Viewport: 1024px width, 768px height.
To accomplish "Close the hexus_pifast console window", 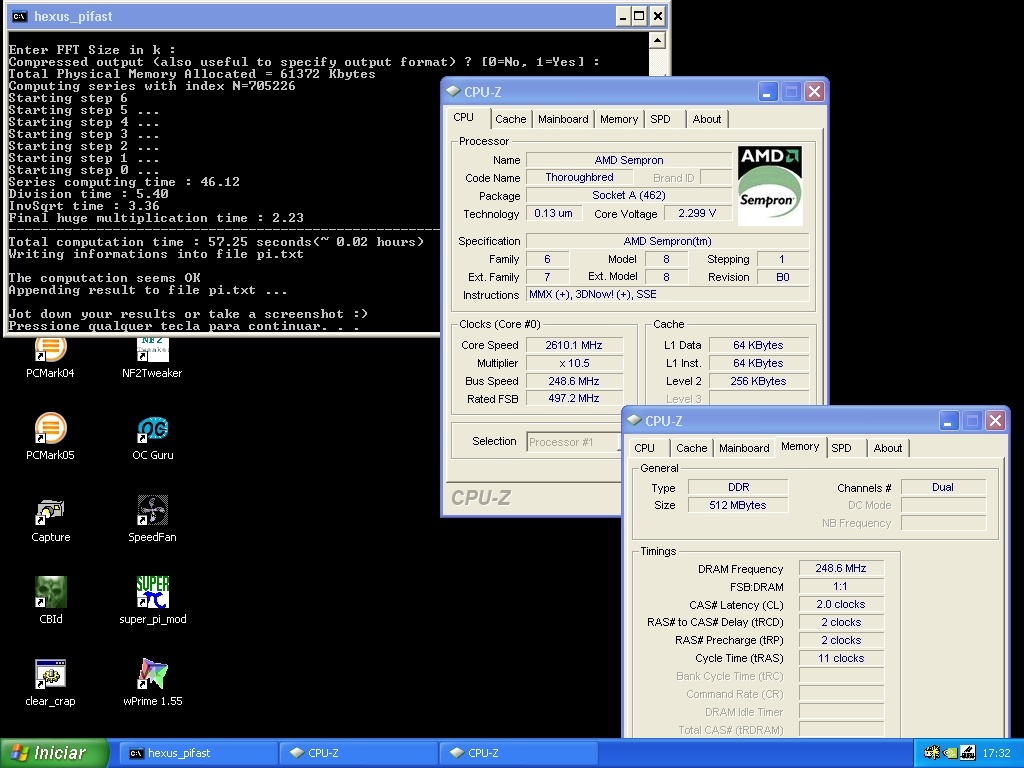I will coord(658,16).
